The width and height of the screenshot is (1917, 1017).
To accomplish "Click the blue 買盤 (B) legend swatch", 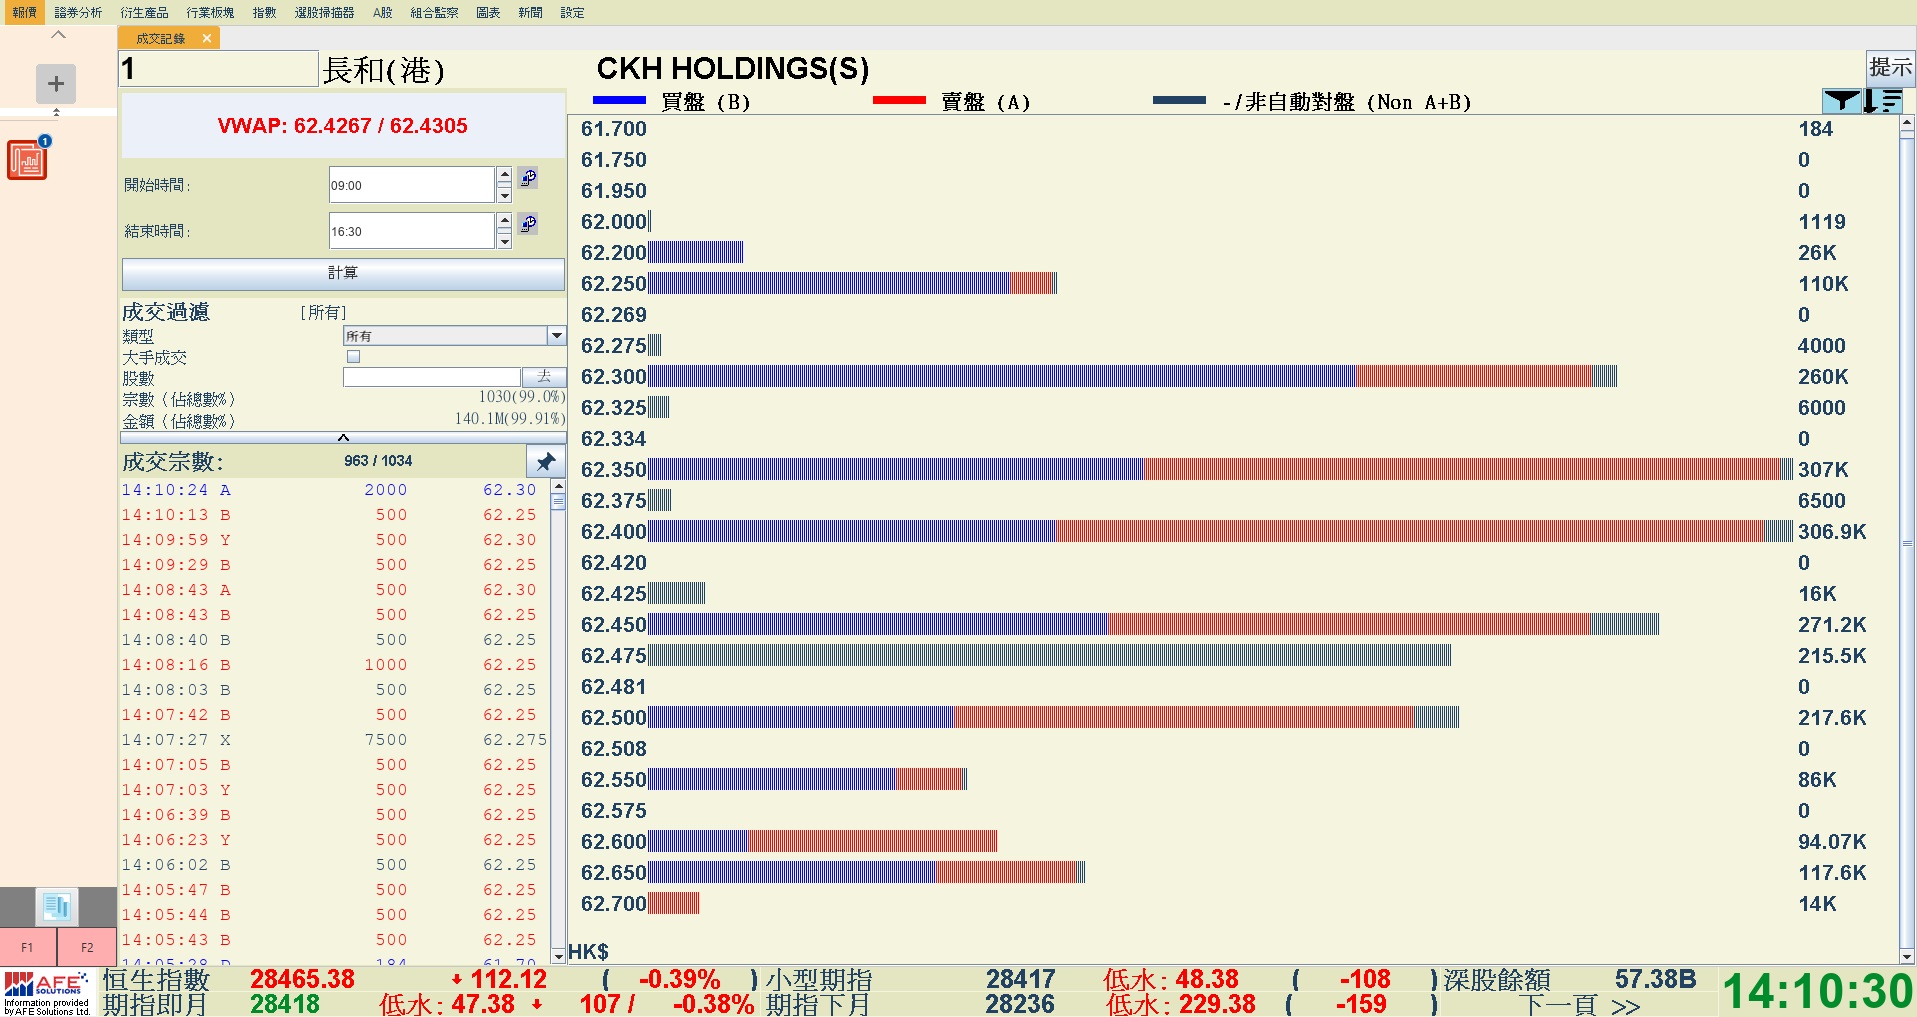I will (619, 101).
